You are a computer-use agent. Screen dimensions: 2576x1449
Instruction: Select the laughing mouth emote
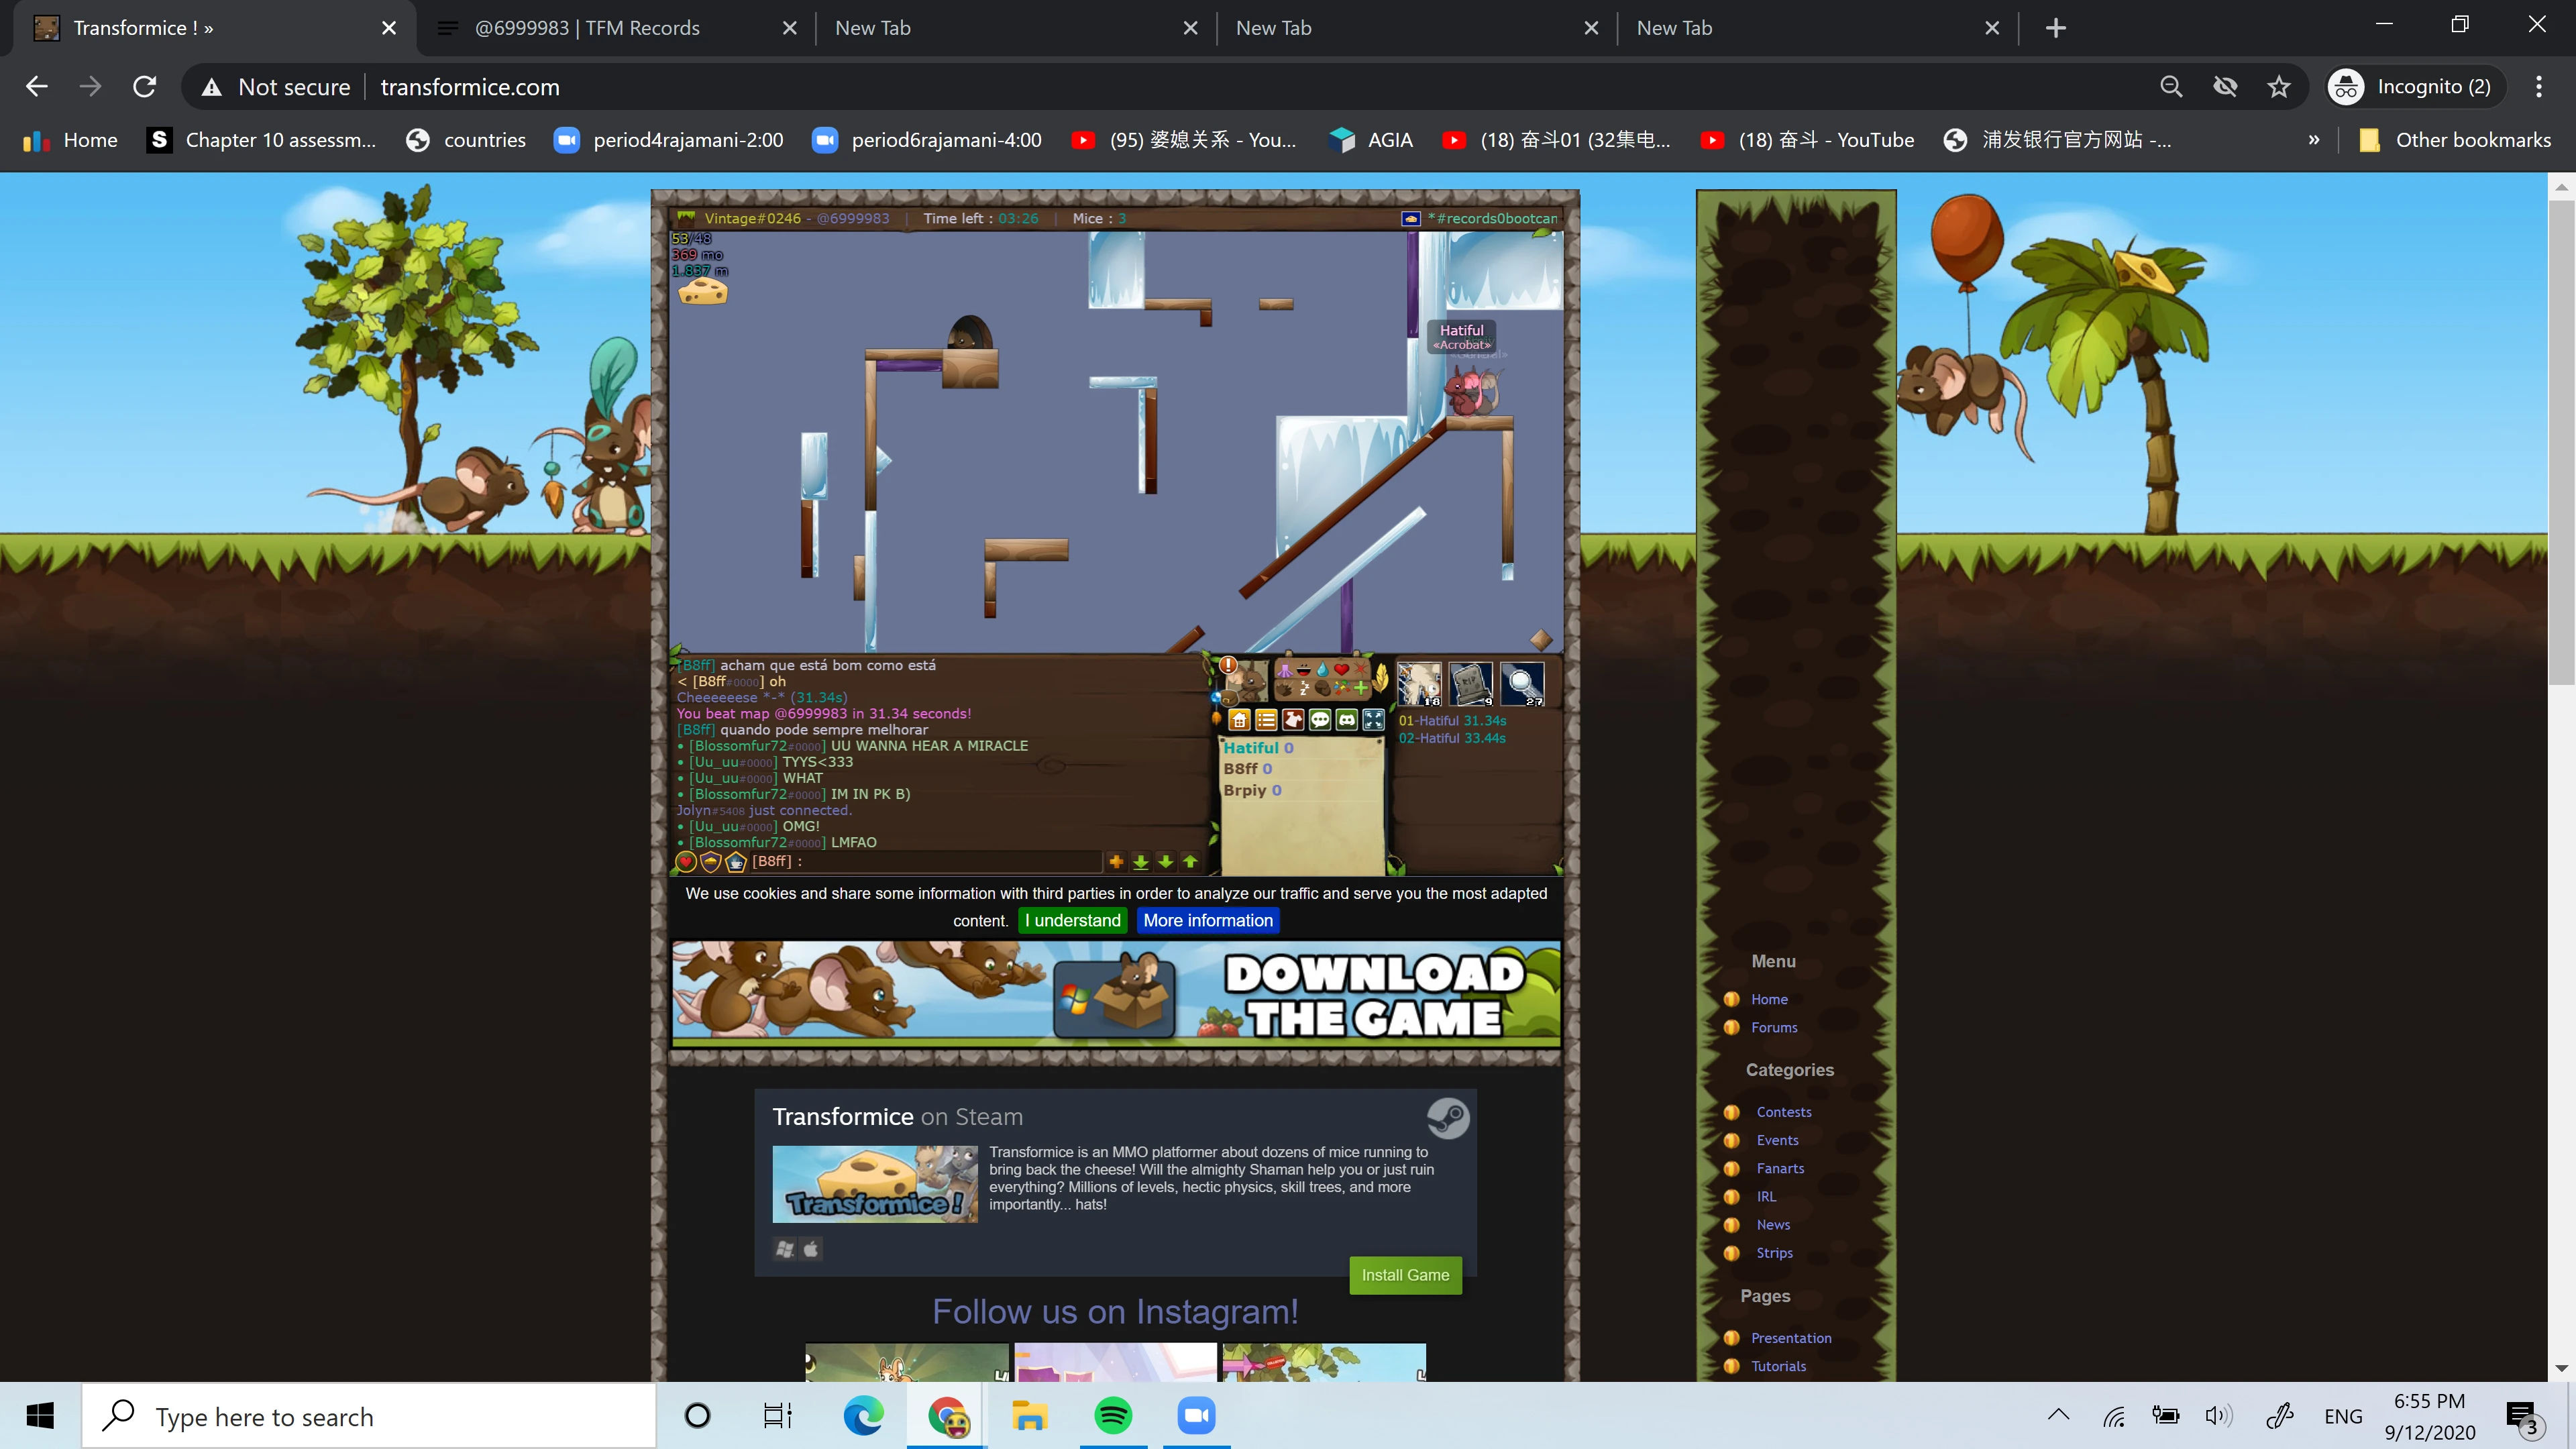(x=1303, y=670)
